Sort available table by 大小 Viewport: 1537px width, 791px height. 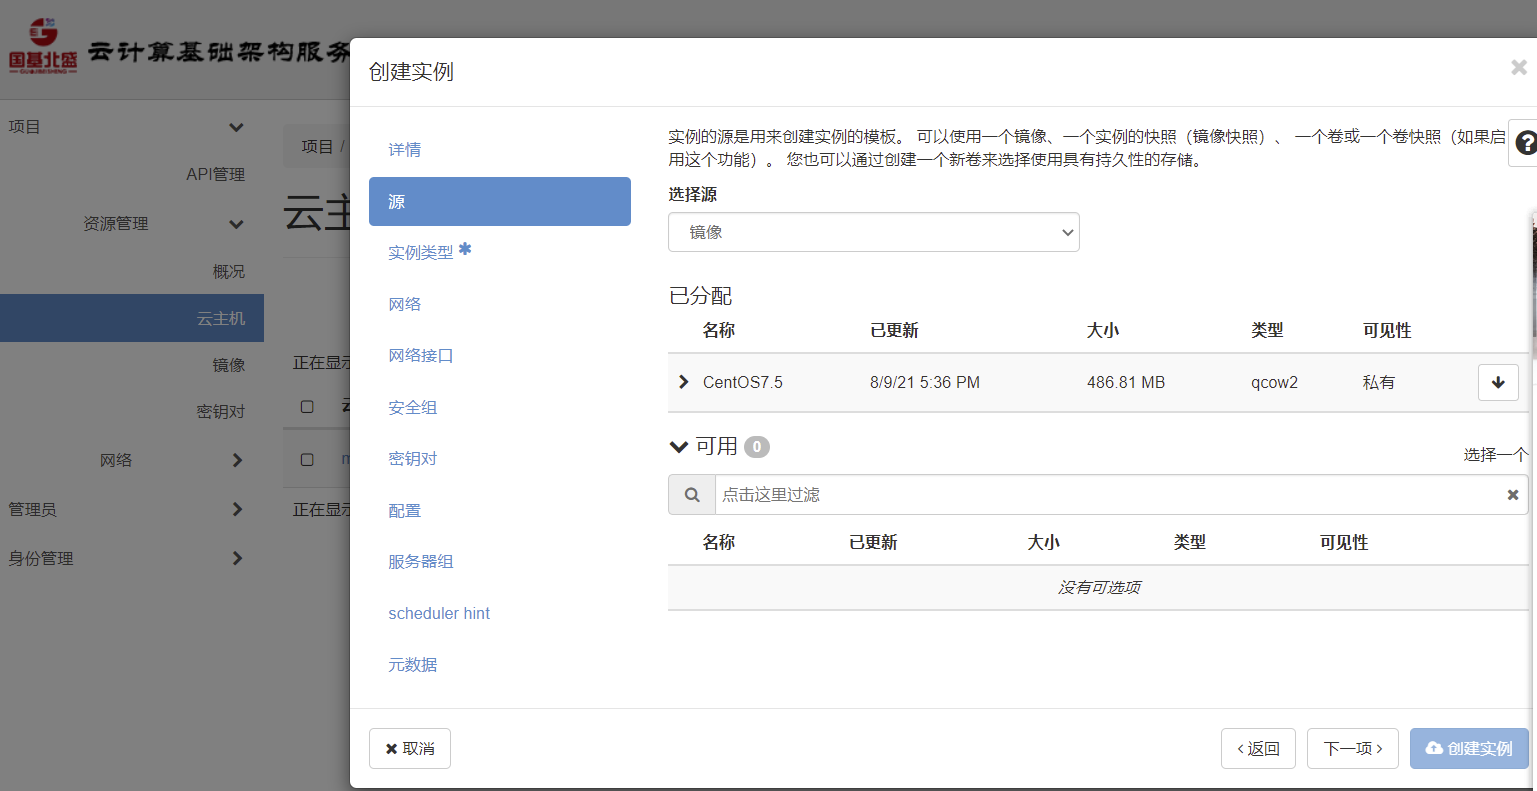[1044, 542]
